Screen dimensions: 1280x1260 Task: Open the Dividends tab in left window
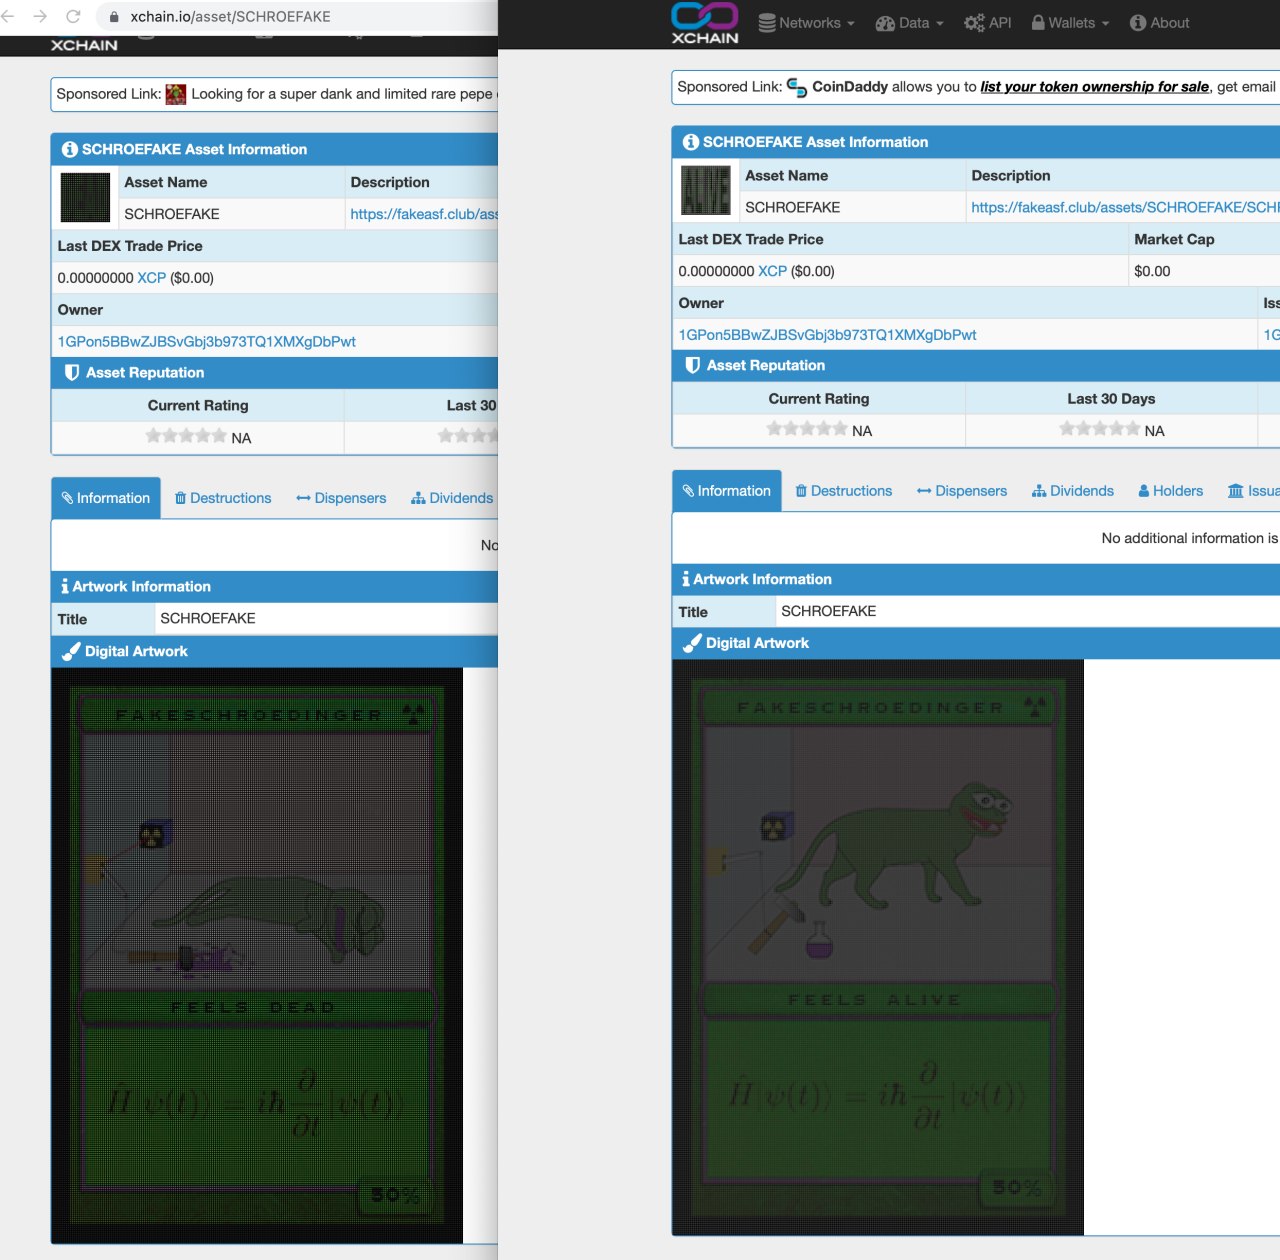point(452,498)
